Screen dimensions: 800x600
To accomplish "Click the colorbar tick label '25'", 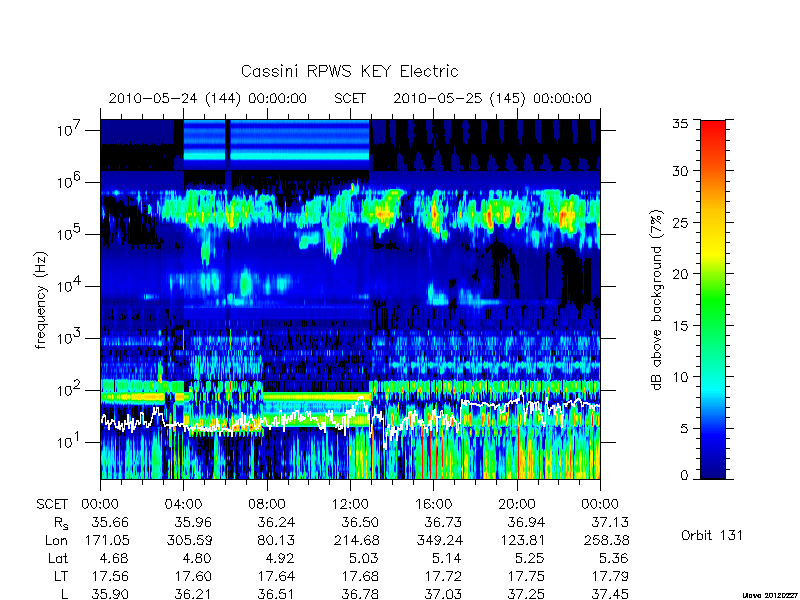I will pos(681,222).
